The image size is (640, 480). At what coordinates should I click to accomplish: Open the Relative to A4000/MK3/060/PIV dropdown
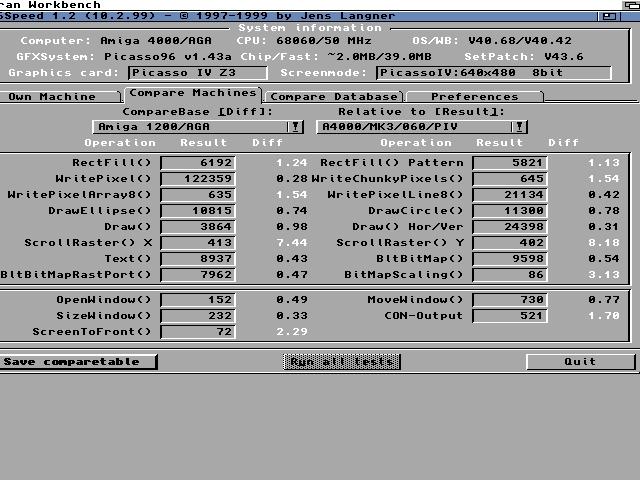[422, 127]
